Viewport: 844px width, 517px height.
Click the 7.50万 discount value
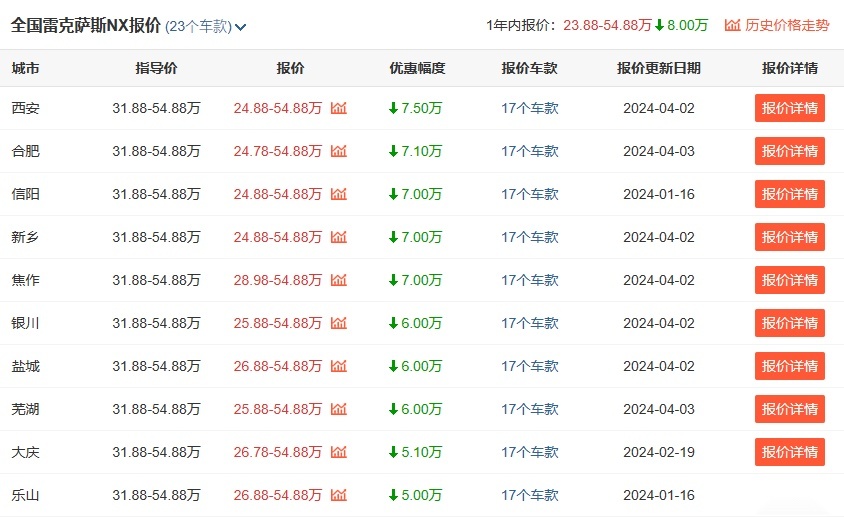pyautogui.click(x=421, y=108)
